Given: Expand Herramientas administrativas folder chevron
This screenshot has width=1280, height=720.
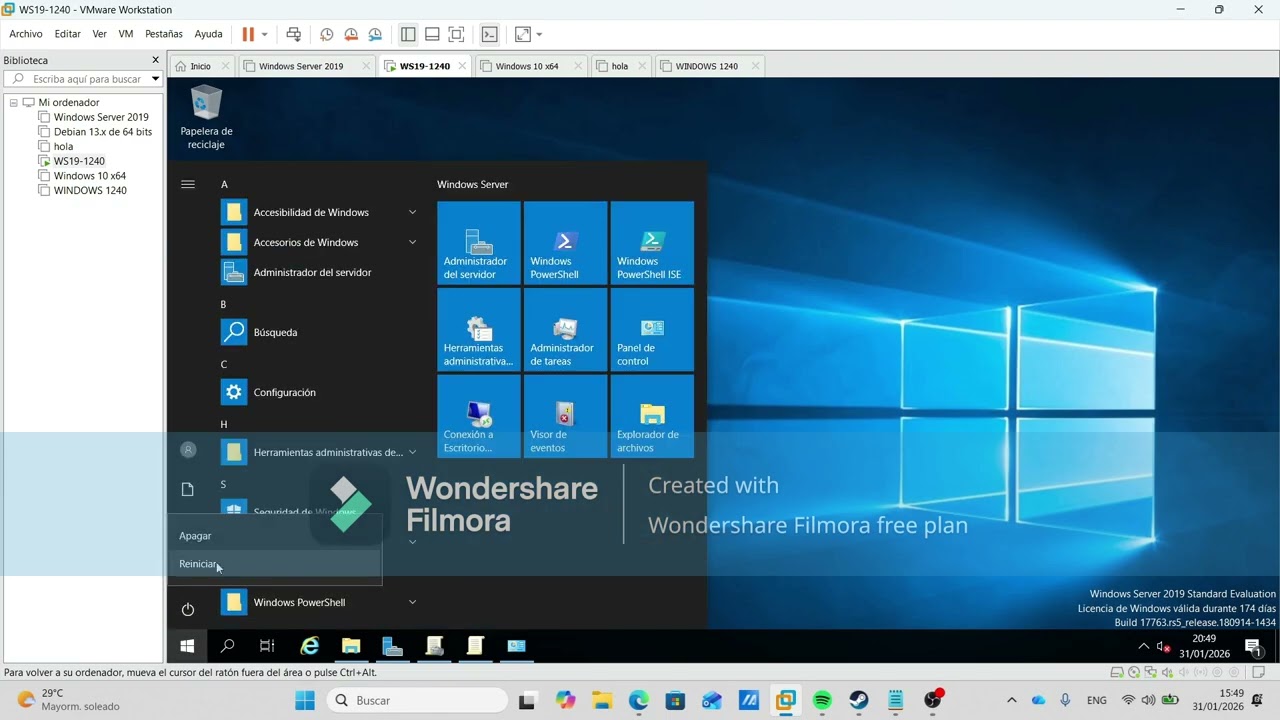Looking at the screenshot, I should pos(412,452).
